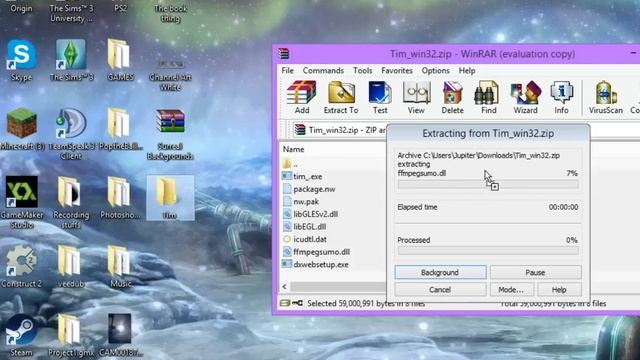Click the Background button
Viewport: 640px width, 360px height.
440,272
